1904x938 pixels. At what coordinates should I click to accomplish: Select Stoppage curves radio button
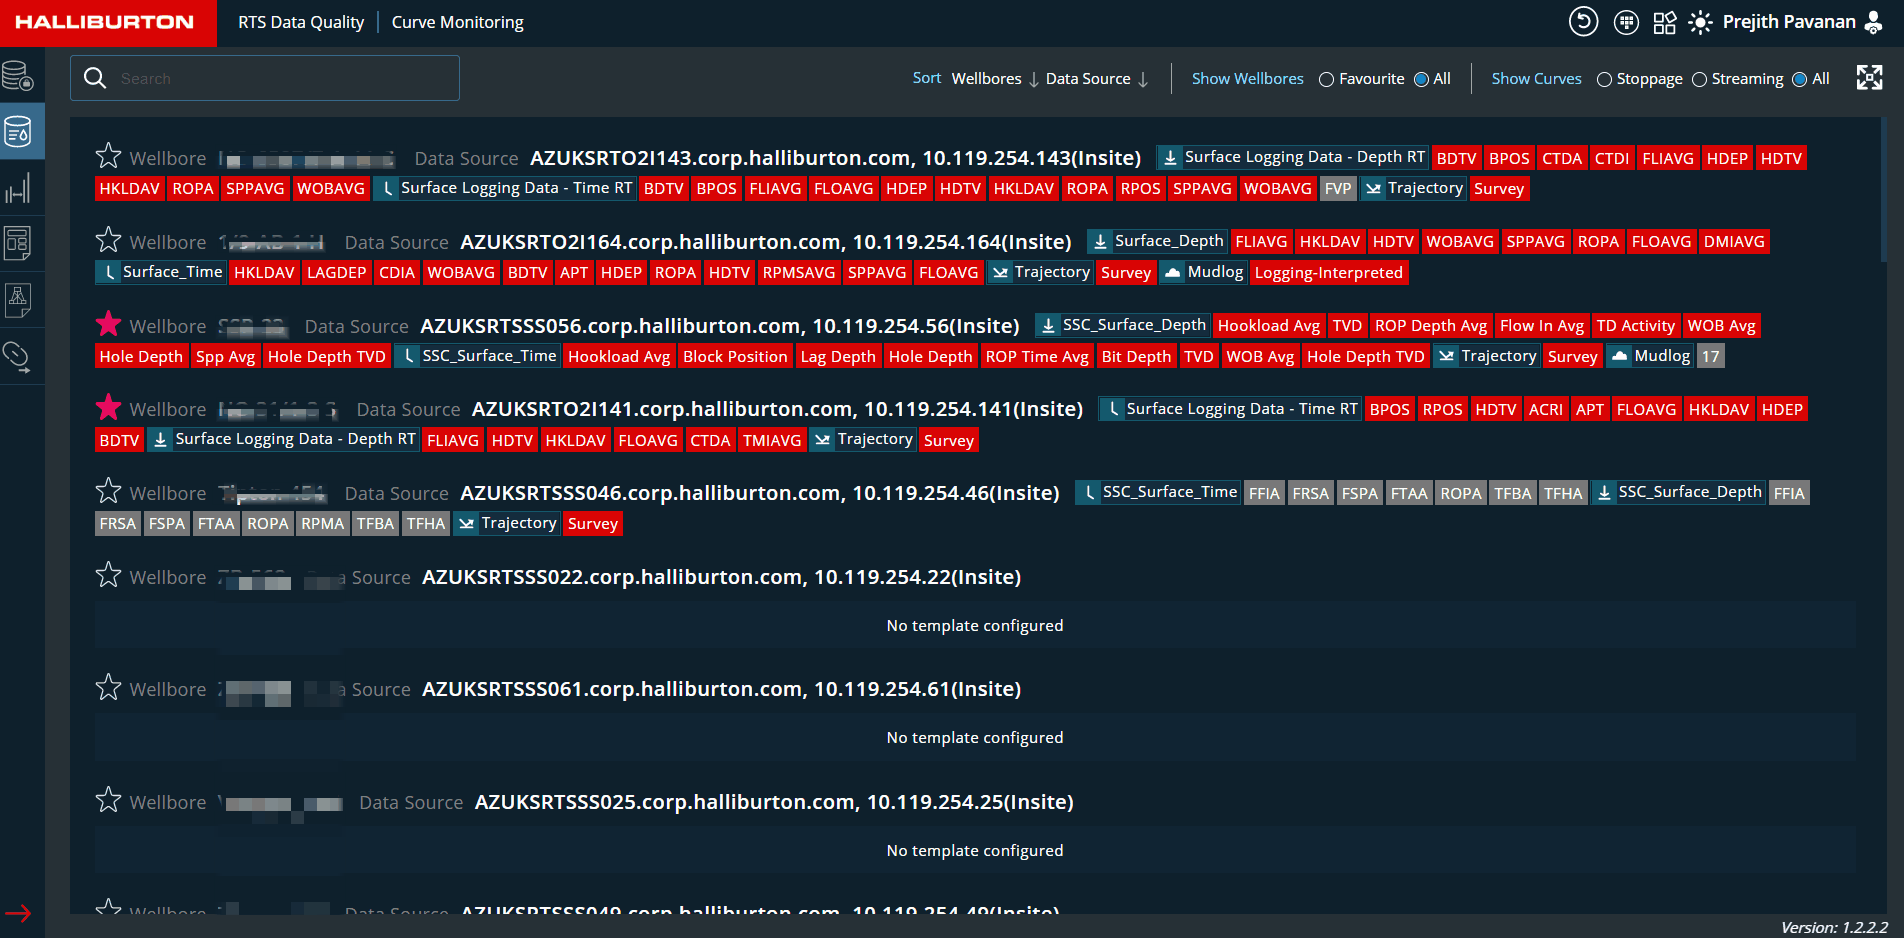[x=1604, y=80]
